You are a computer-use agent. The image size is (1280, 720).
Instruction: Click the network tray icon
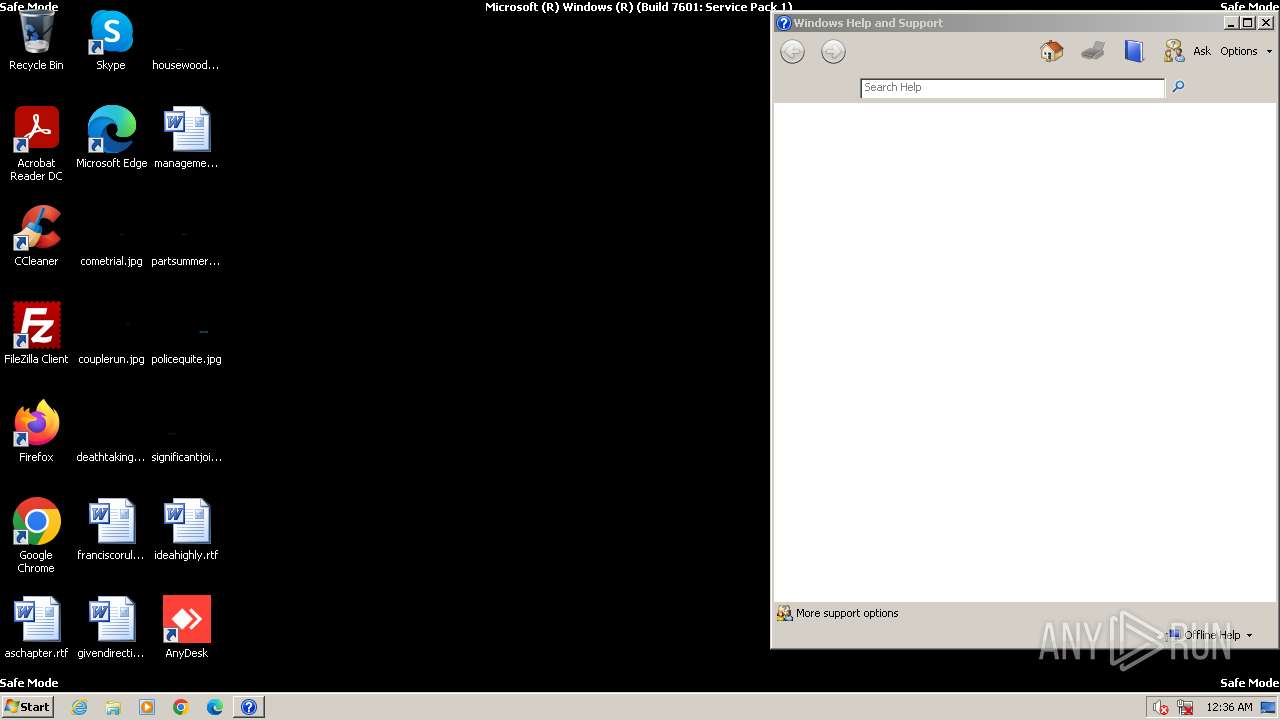[1185, 708]
